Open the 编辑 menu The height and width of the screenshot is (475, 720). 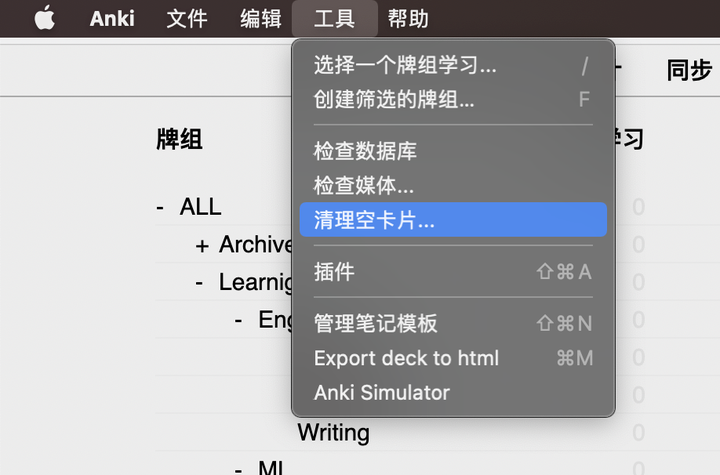(261, 19)
